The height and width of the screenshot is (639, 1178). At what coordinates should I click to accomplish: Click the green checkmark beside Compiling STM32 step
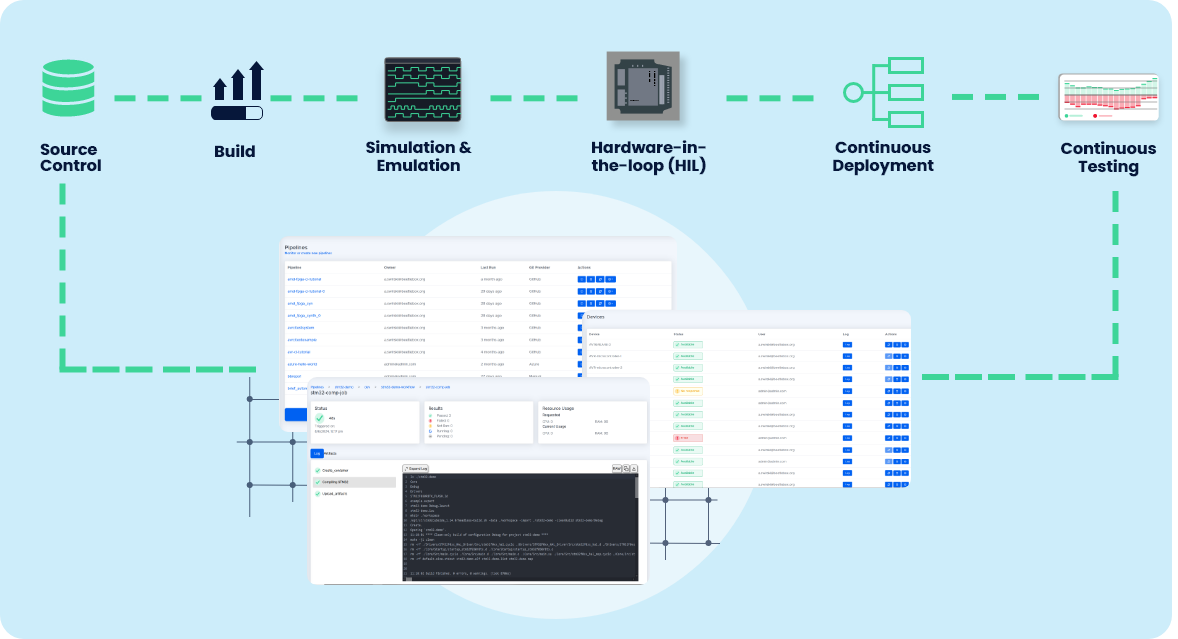pyautogui.click(x=317, y=482)
